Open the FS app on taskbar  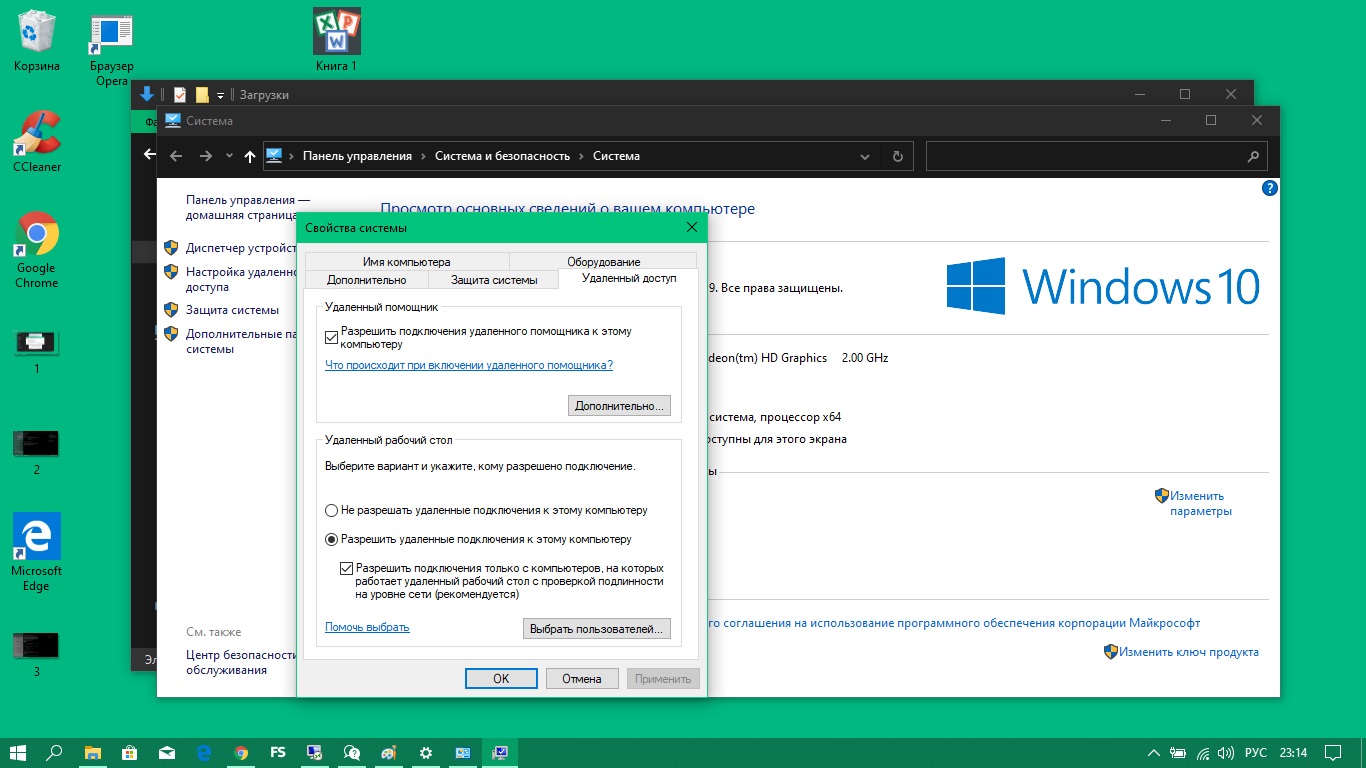[x=278, y=752]
